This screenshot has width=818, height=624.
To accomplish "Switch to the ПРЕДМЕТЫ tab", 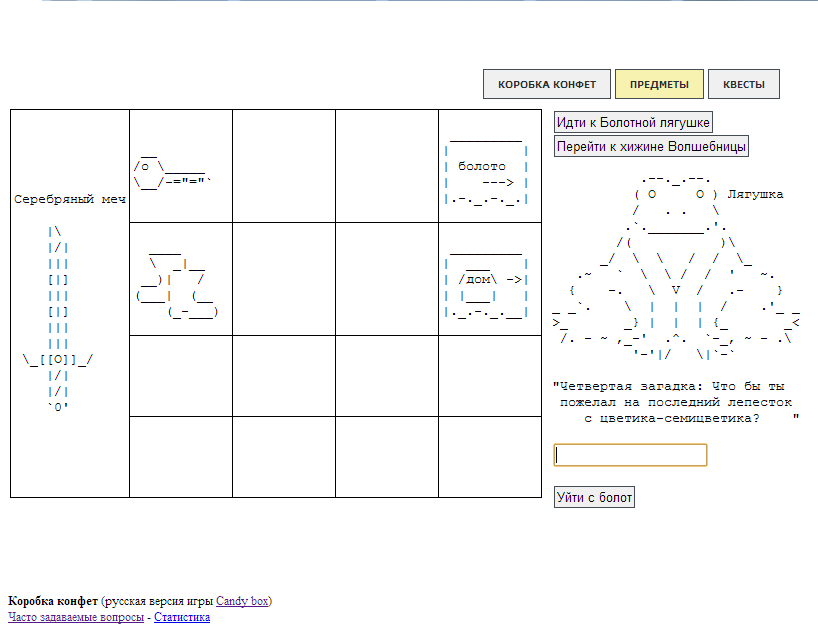I will 659,85.
